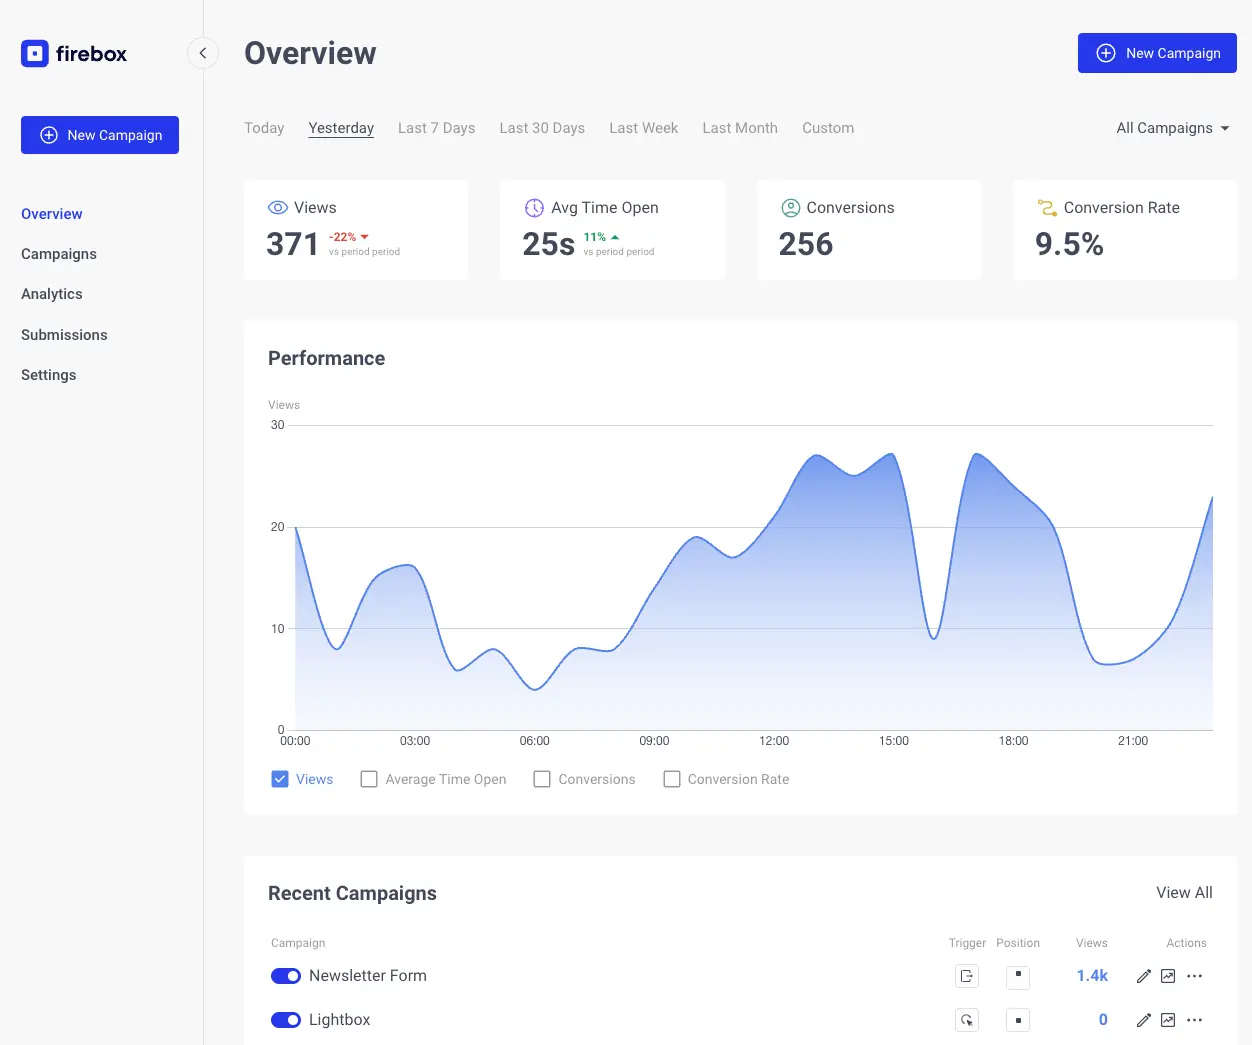This screenshot has width=1252, height=1045.
Task: Open Newsletter Form analytics chart icon
Action: tap(1168, 976)
